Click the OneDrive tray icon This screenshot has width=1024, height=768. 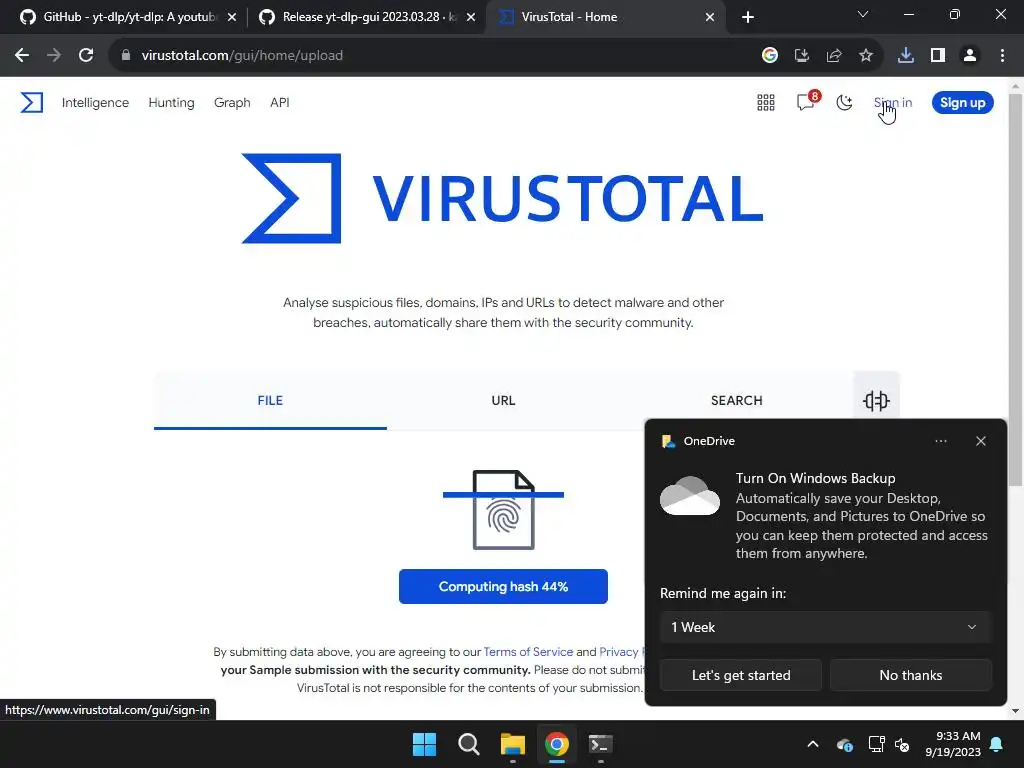[x=844, y=744]
